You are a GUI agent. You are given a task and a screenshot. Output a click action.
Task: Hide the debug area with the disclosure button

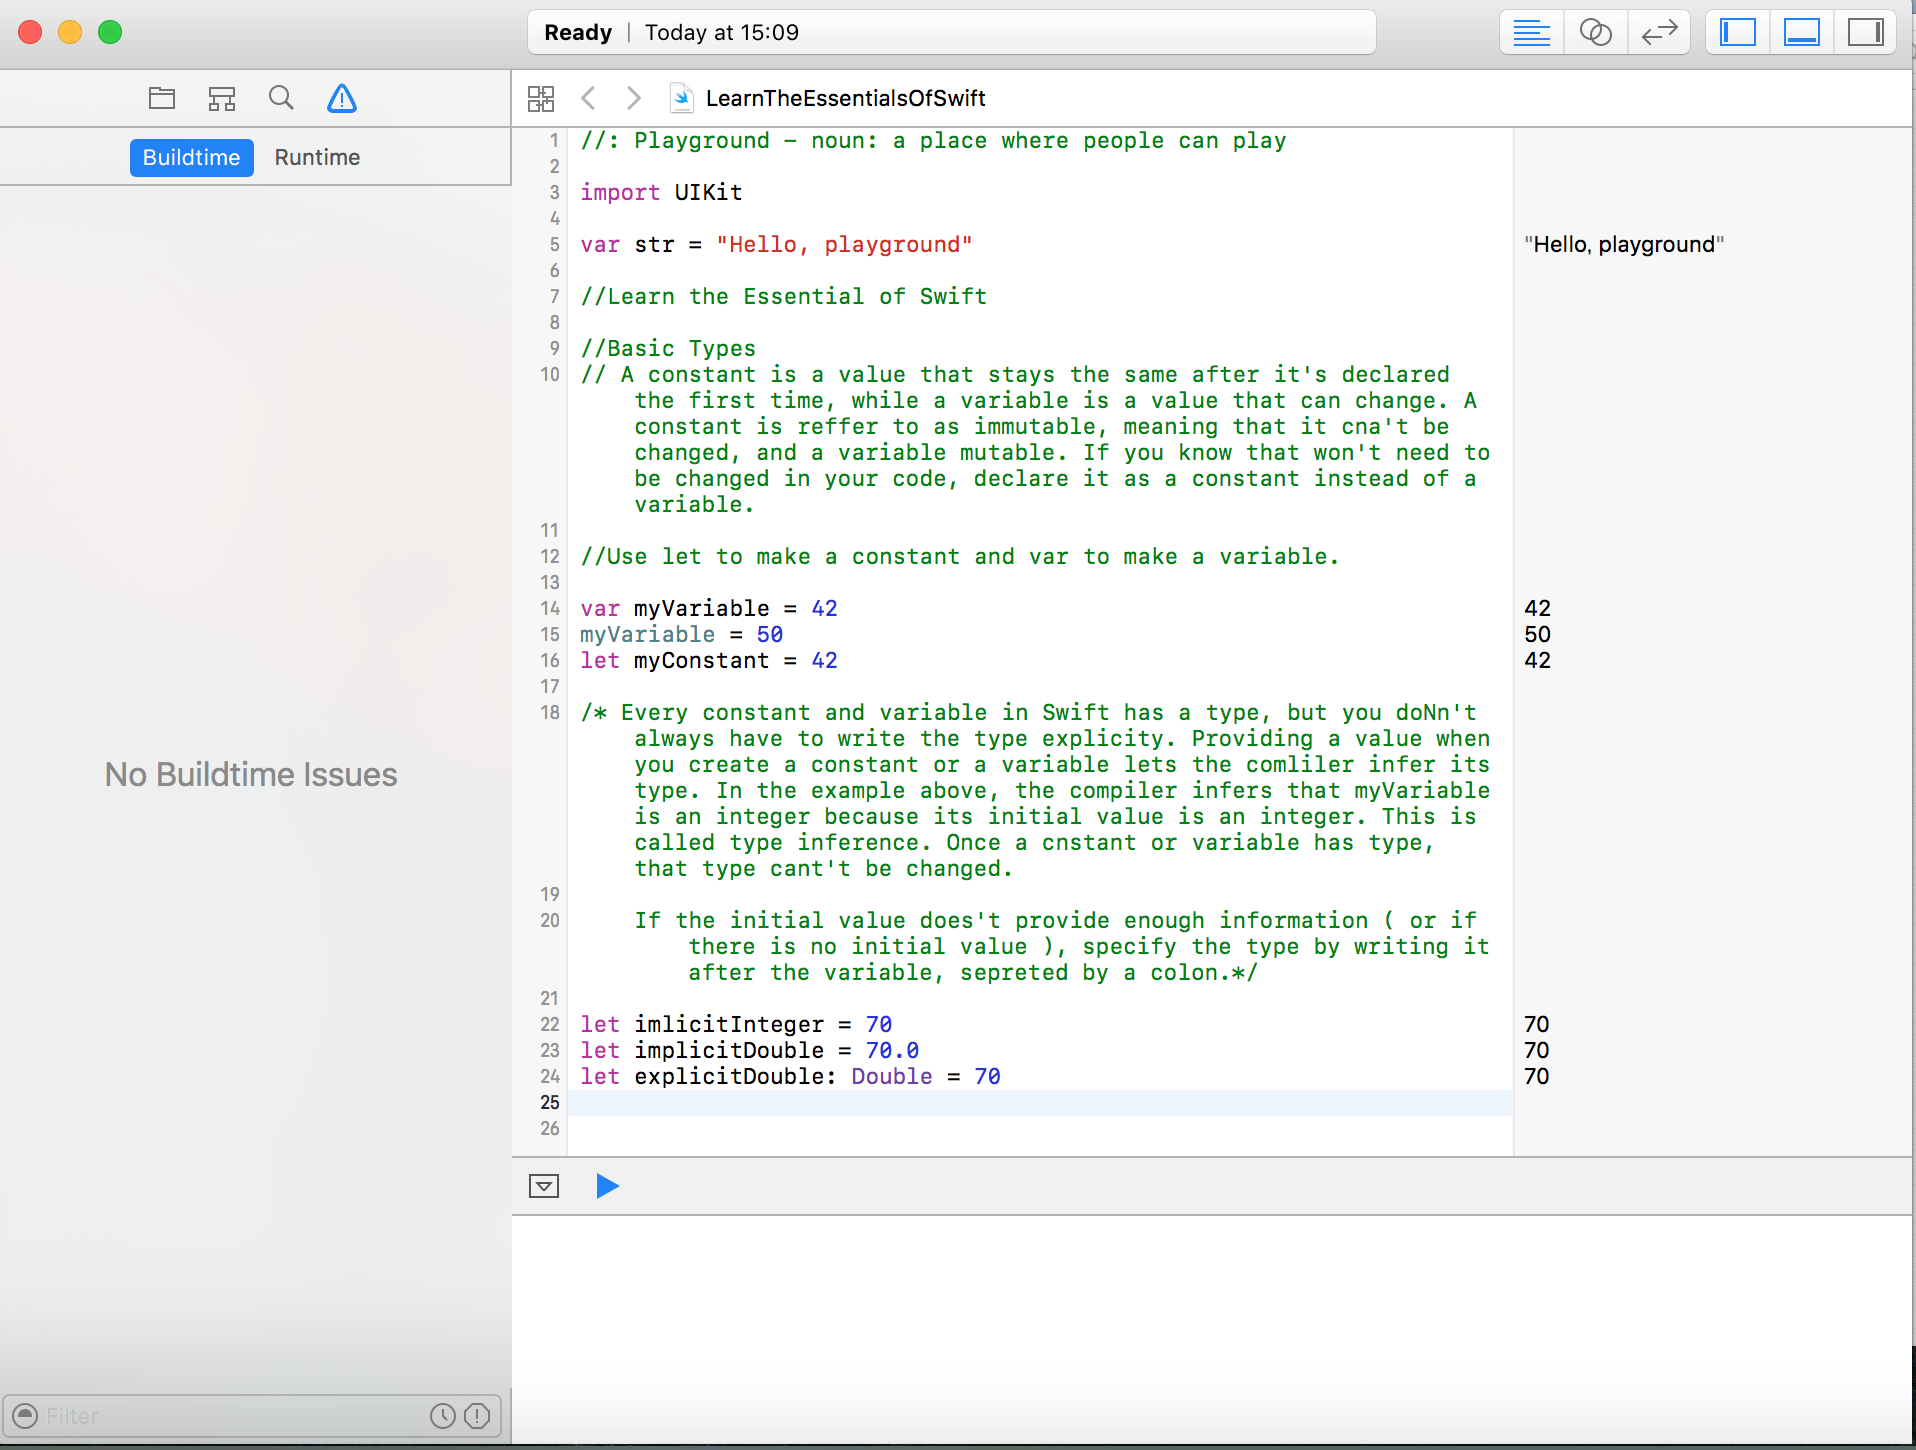click(544, 1186)
